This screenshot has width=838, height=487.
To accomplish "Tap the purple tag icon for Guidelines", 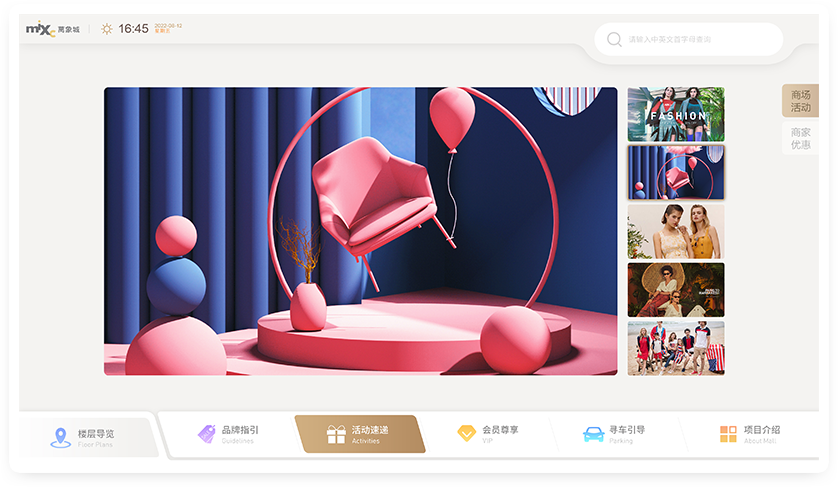I will [x=206, y=434].
